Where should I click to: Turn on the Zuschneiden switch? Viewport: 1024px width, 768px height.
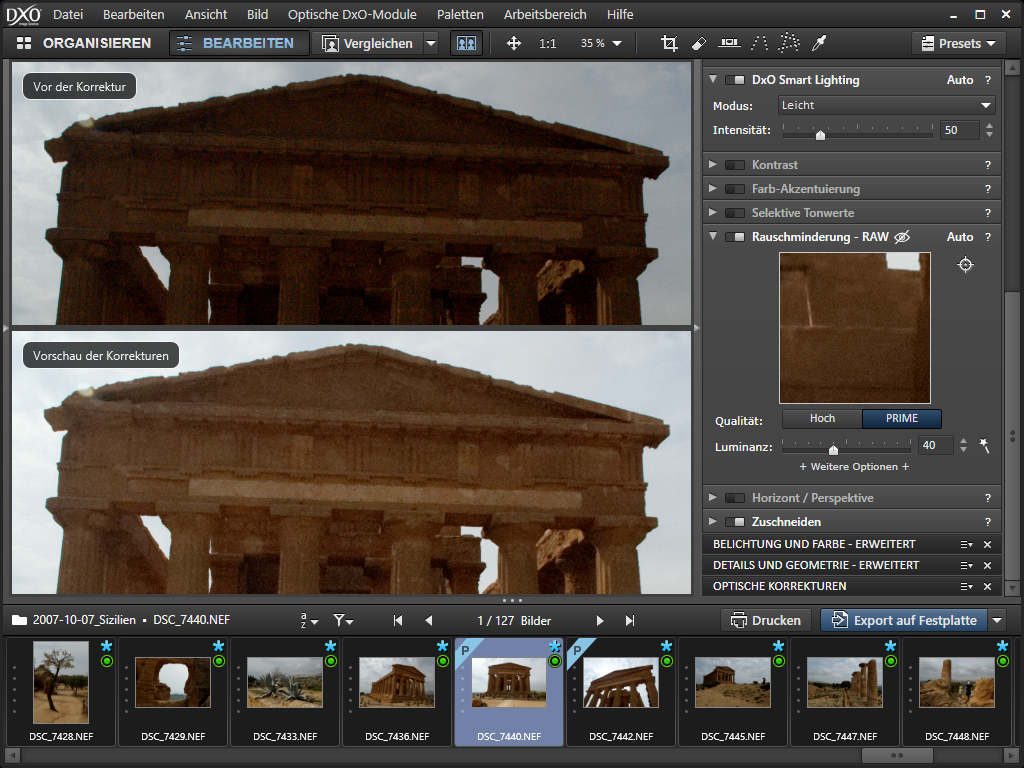pos(735,522)
